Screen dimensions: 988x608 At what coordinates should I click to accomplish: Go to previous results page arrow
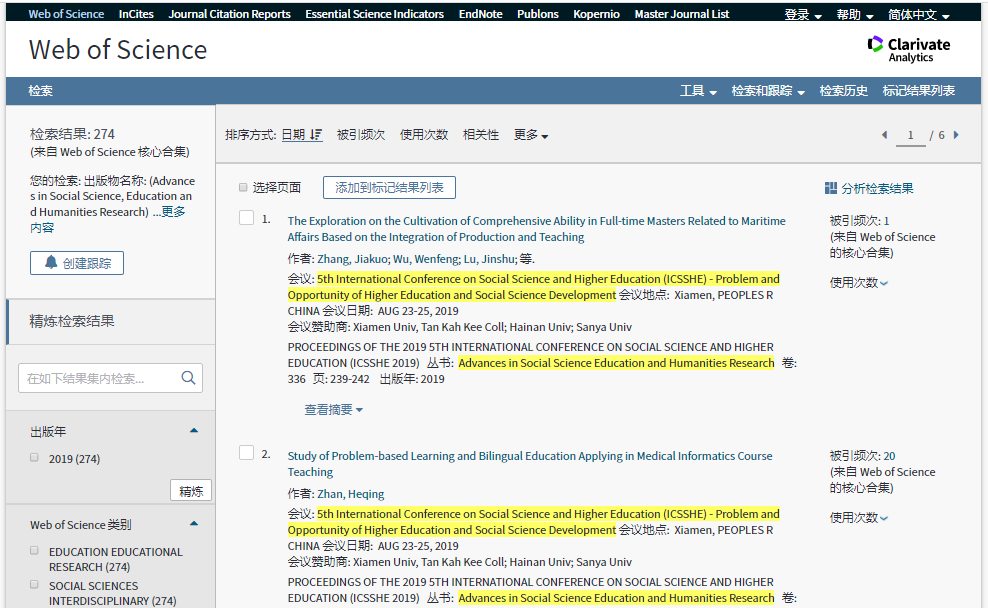click(x=885, y=135)
